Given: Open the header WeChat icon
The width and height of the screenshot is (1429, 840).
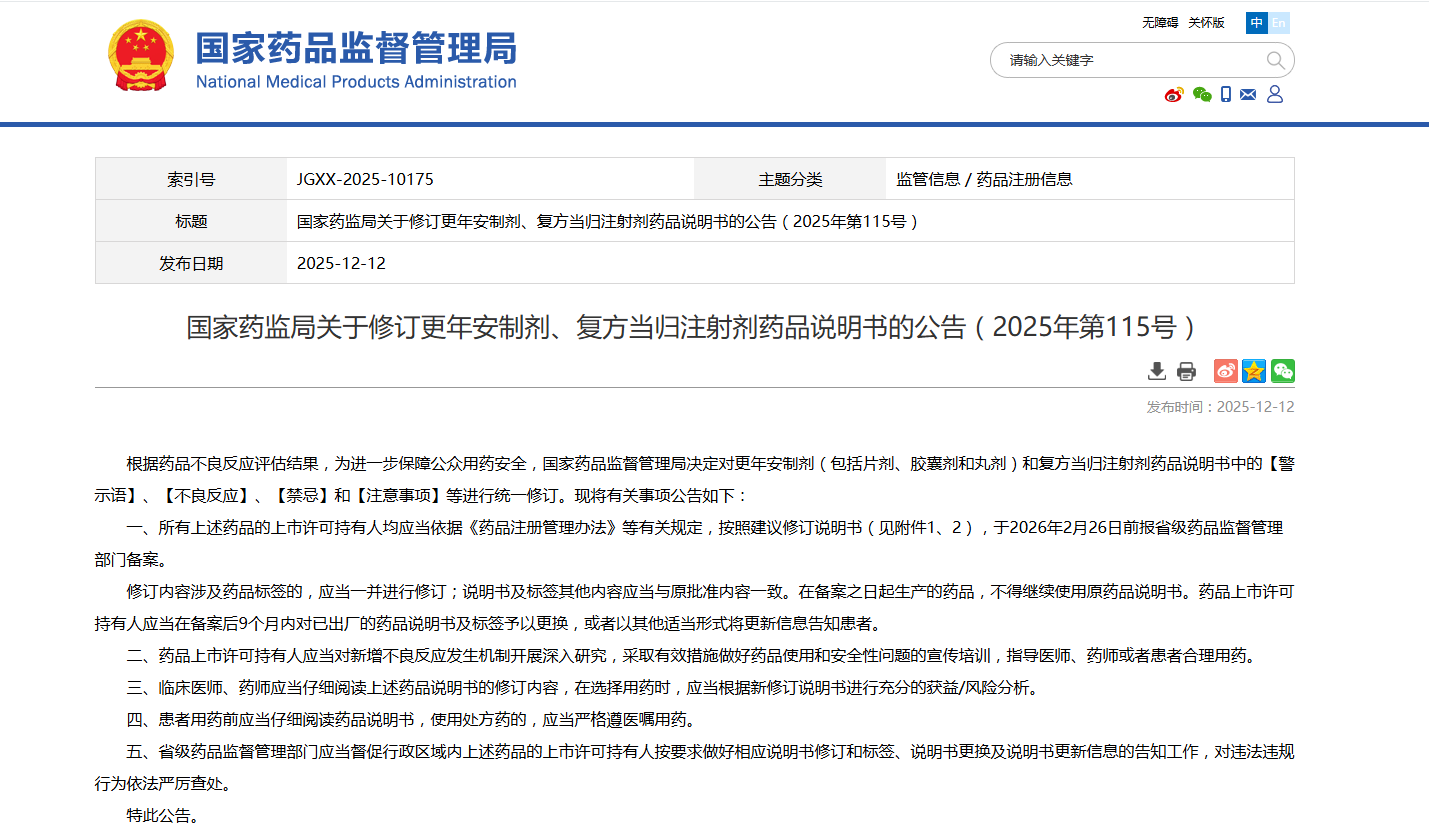Looking at the screenshot, I should (x=1202, y=95).
